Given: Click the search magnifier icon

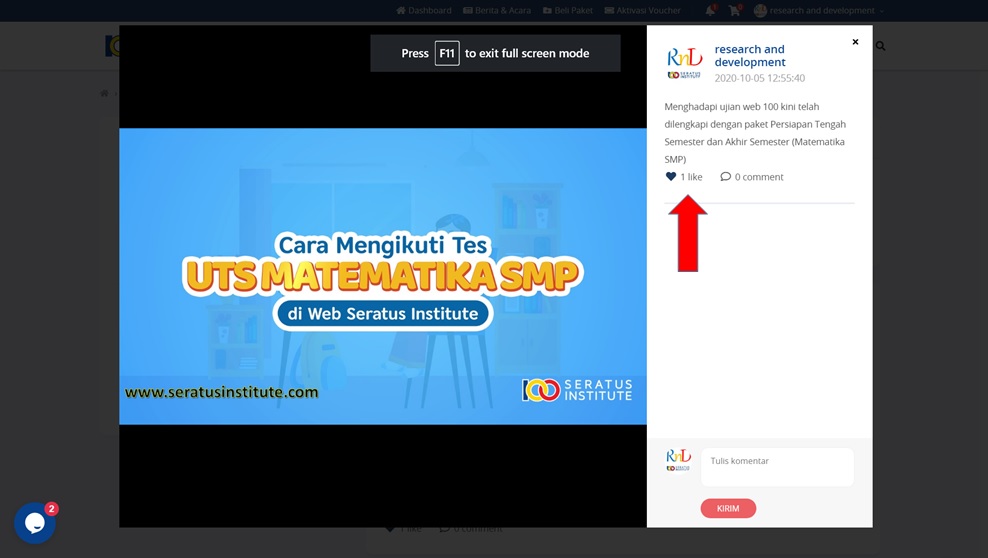Looking at the screenshot, I should click(880, 46).
